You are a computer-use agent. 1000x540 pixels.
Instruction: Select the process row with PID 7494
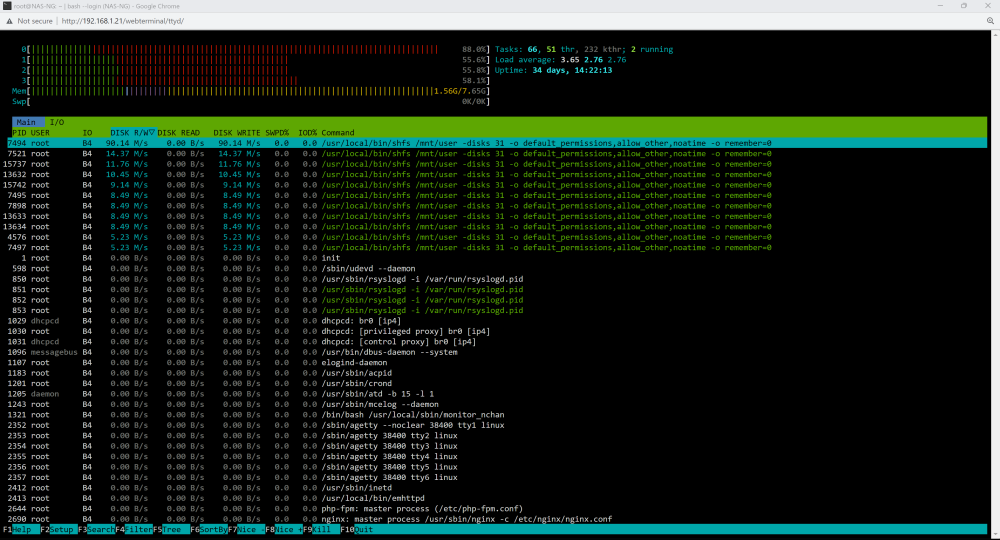click(x=497, y=143)
